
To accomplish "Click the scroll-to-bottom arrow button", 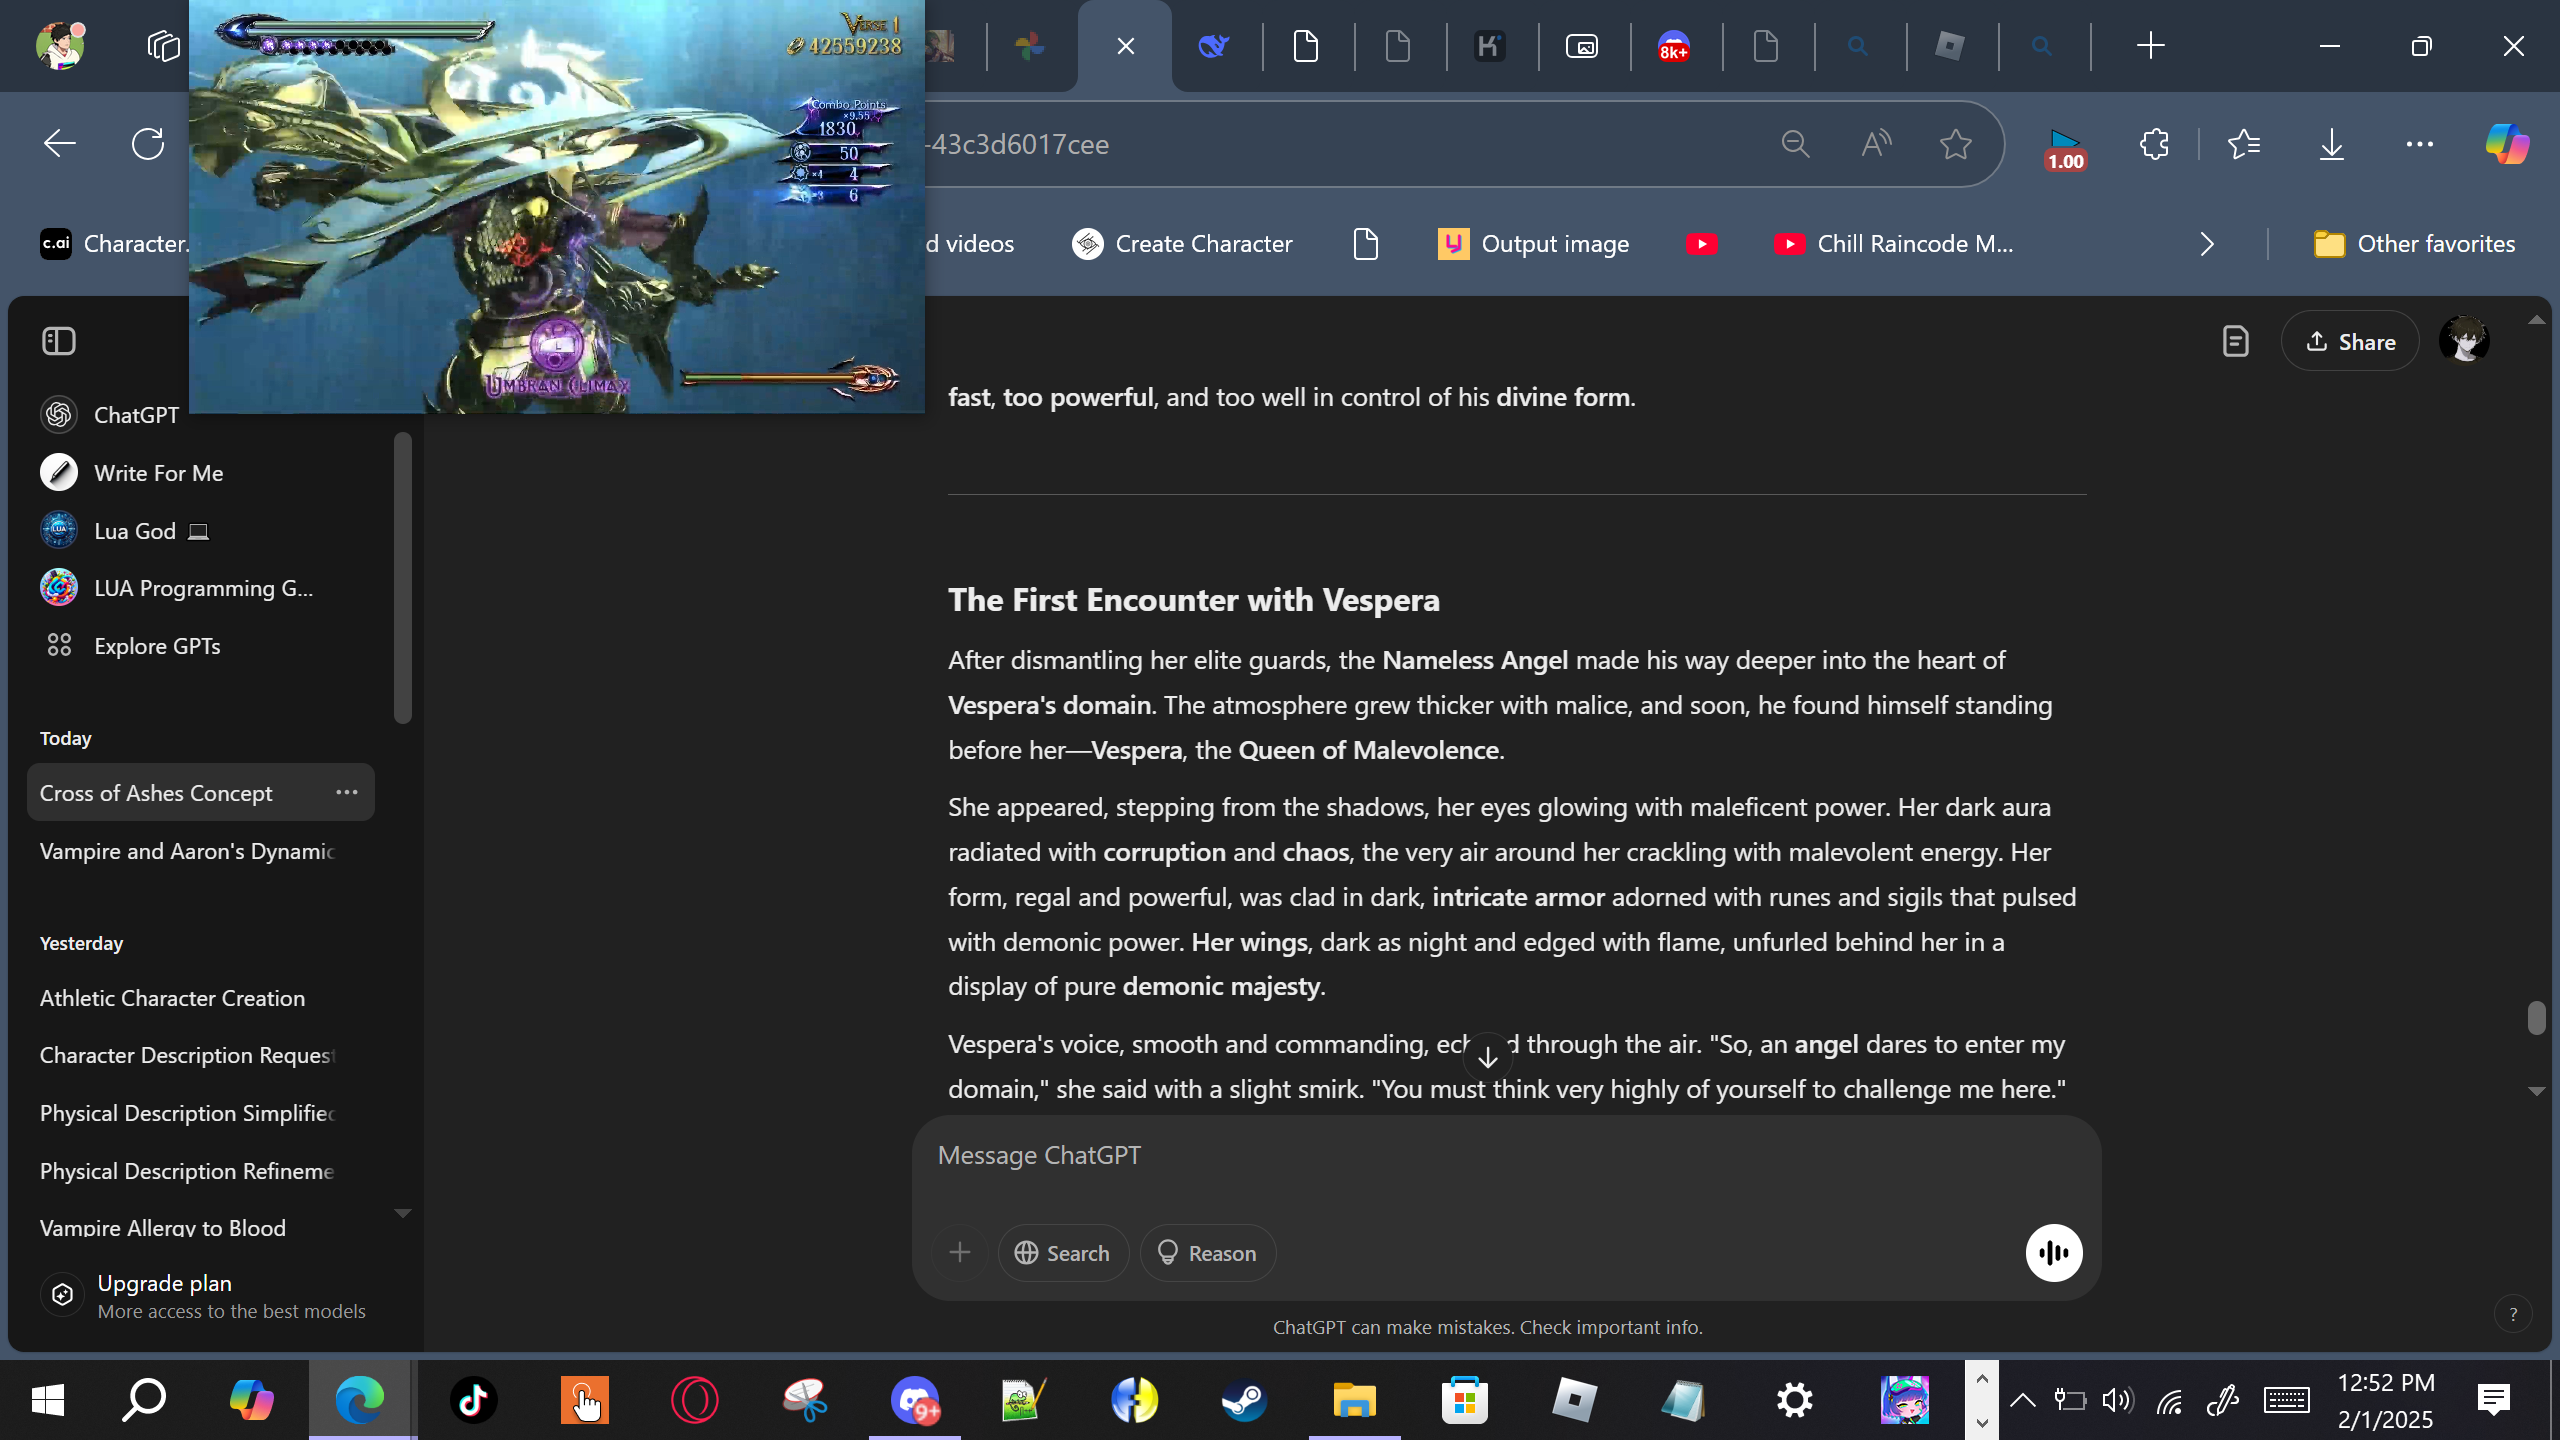I will [1487, 1057].
